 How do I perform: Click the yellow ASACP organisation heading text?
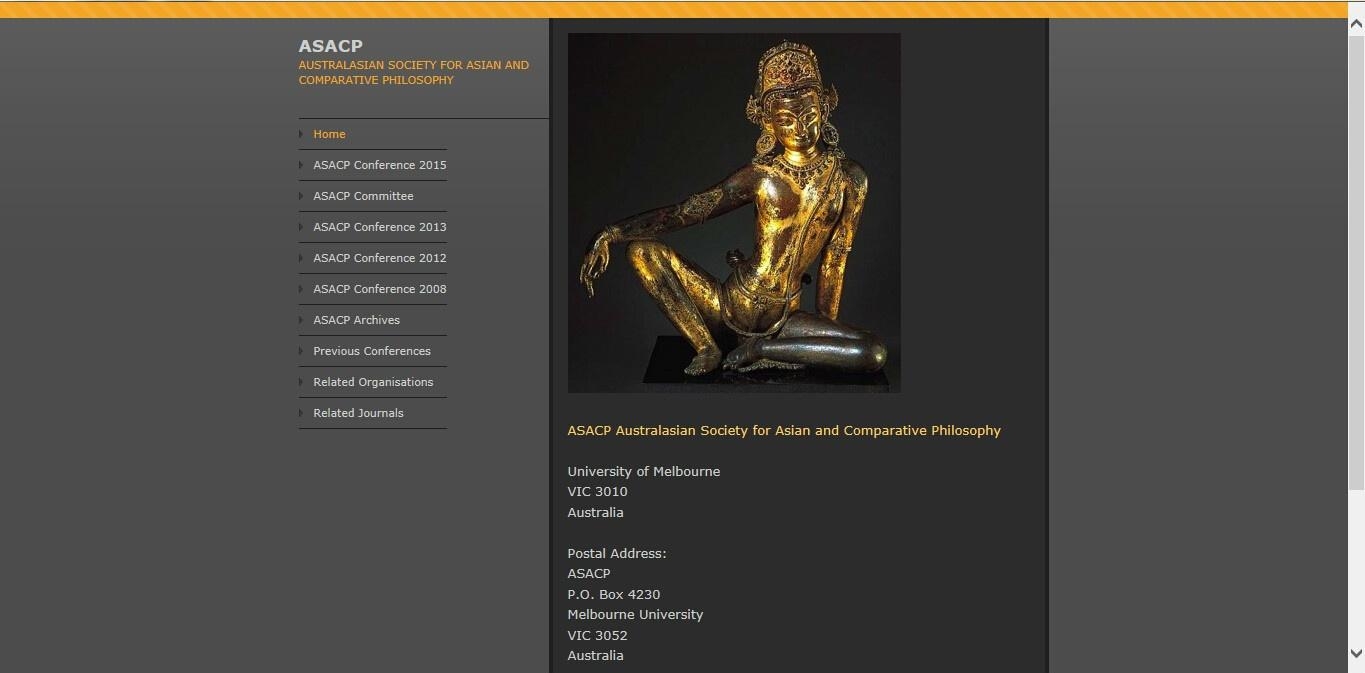pyautogui.click(x=784, y=431)
